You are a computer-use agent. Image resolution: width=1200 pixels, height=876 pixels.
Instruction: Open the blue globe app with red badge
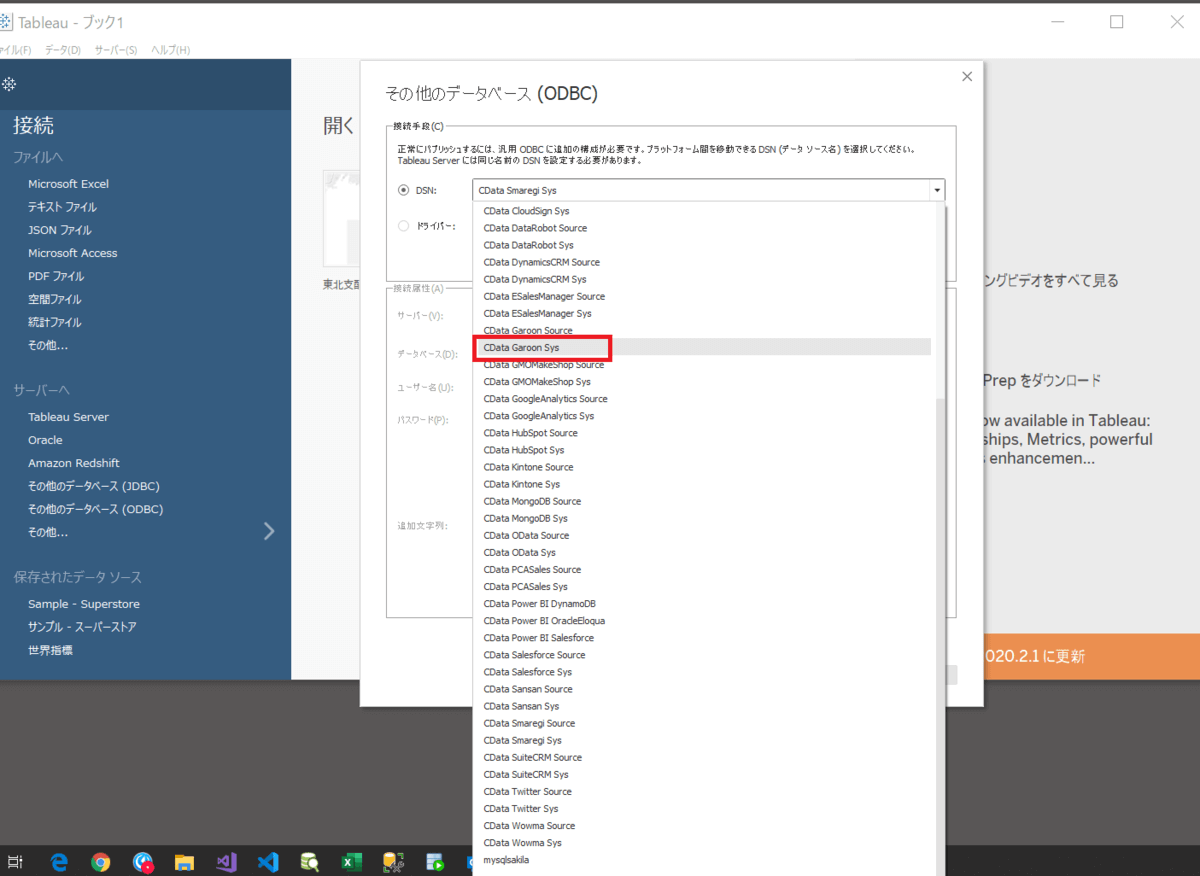(143, 861)
